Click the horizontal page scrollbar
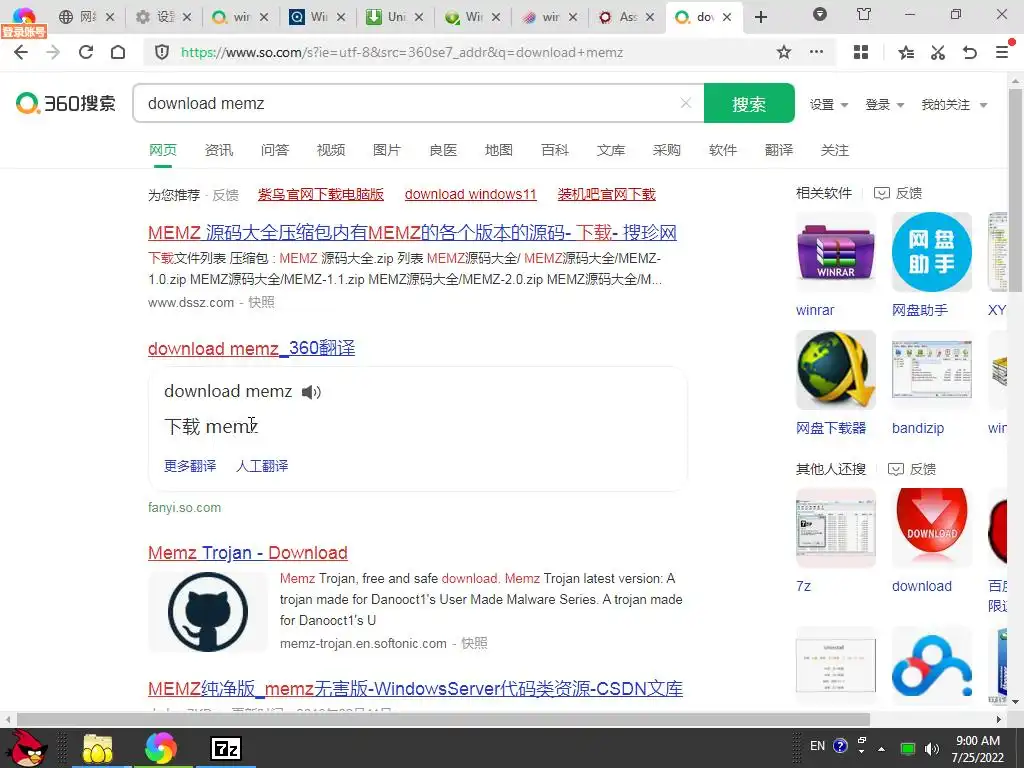Viewport: 1024px width, 768px height. pyautogui.click(x=443, y=719)
